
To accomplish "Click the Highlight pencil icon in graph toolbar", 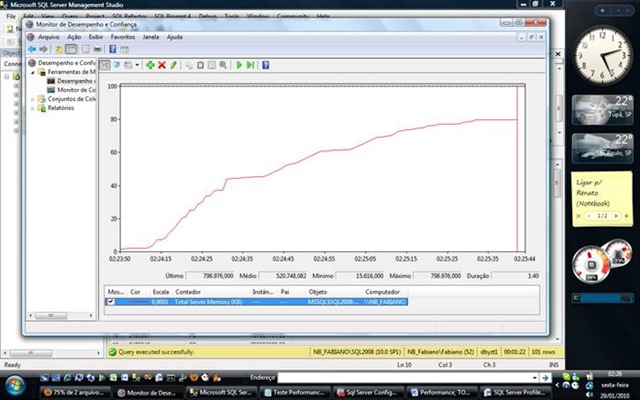I will [x=173, y=65].
